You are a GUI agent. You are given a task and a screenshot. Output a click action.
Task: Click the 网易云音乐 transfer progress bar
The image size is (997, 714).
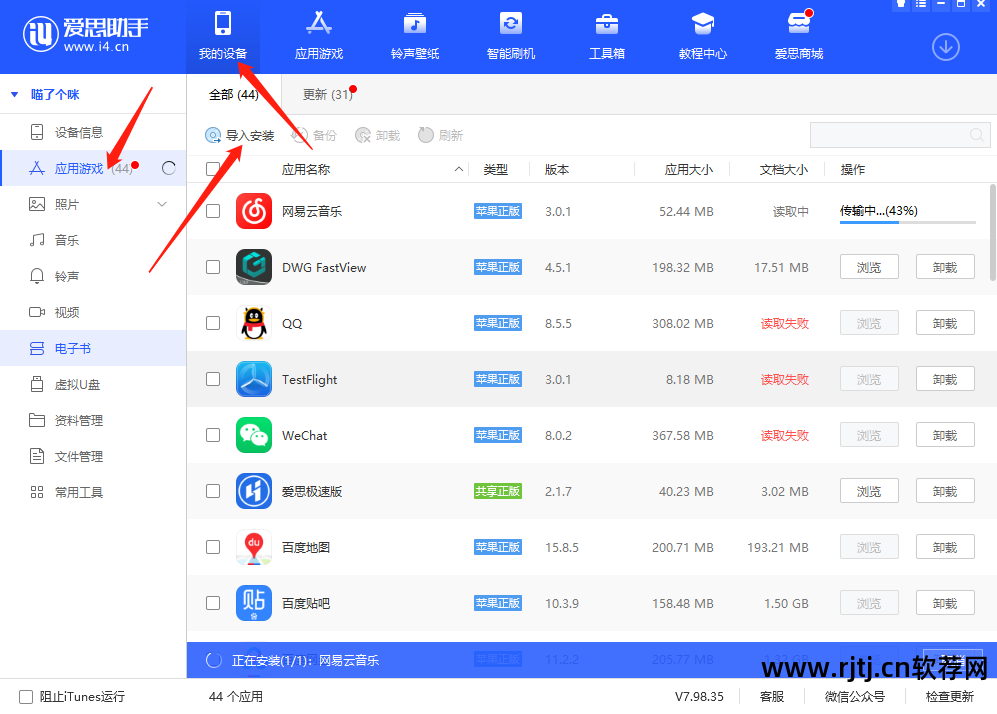pyautogui.click(x=907, y=223)
